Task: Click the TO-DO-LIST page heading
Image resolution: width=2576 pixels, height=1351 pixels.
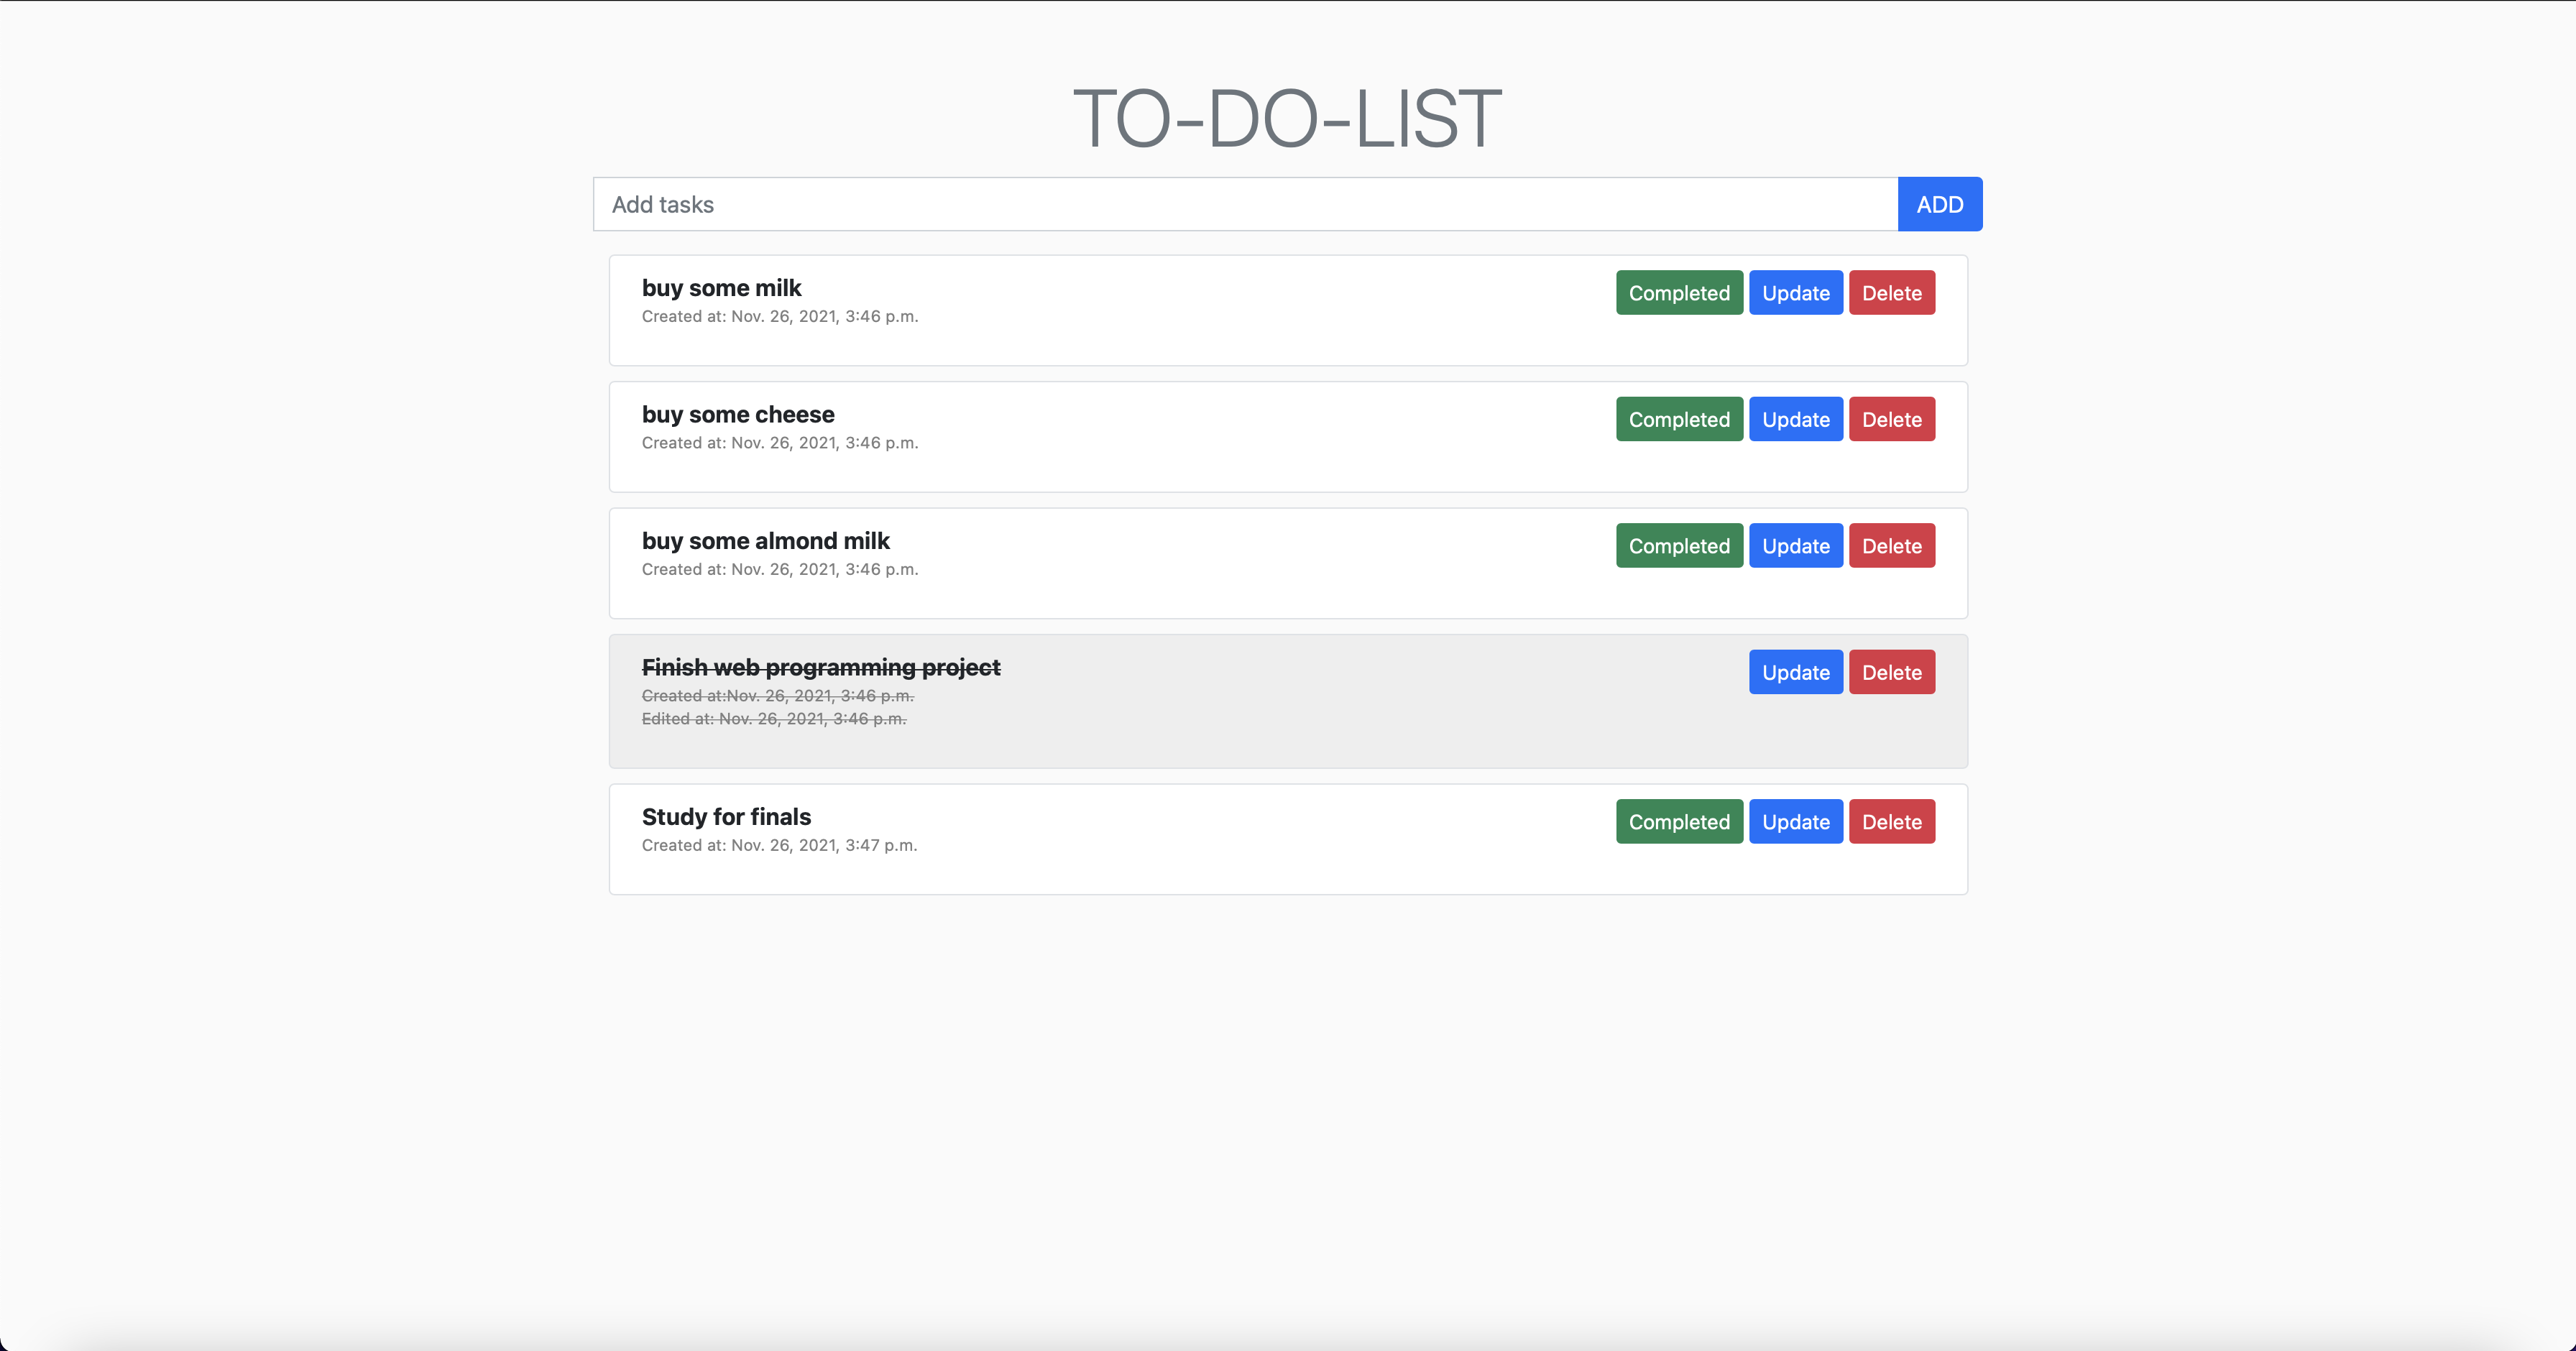Action: click(x=1286, y=117)
